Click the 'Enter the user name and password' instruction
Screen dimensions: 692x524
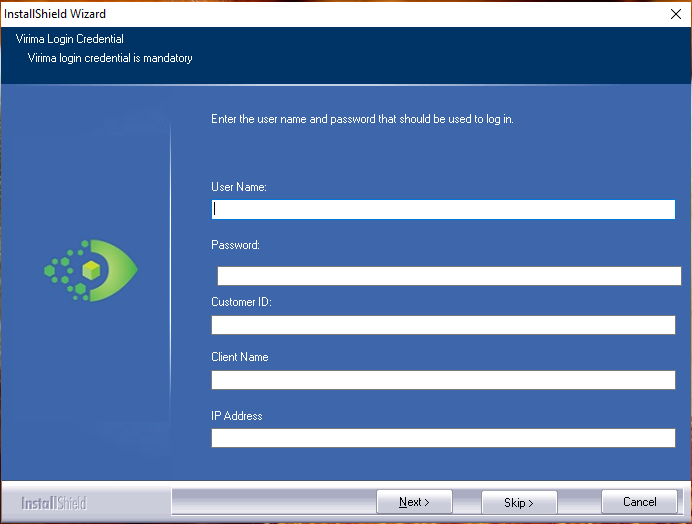click(362, 119)
